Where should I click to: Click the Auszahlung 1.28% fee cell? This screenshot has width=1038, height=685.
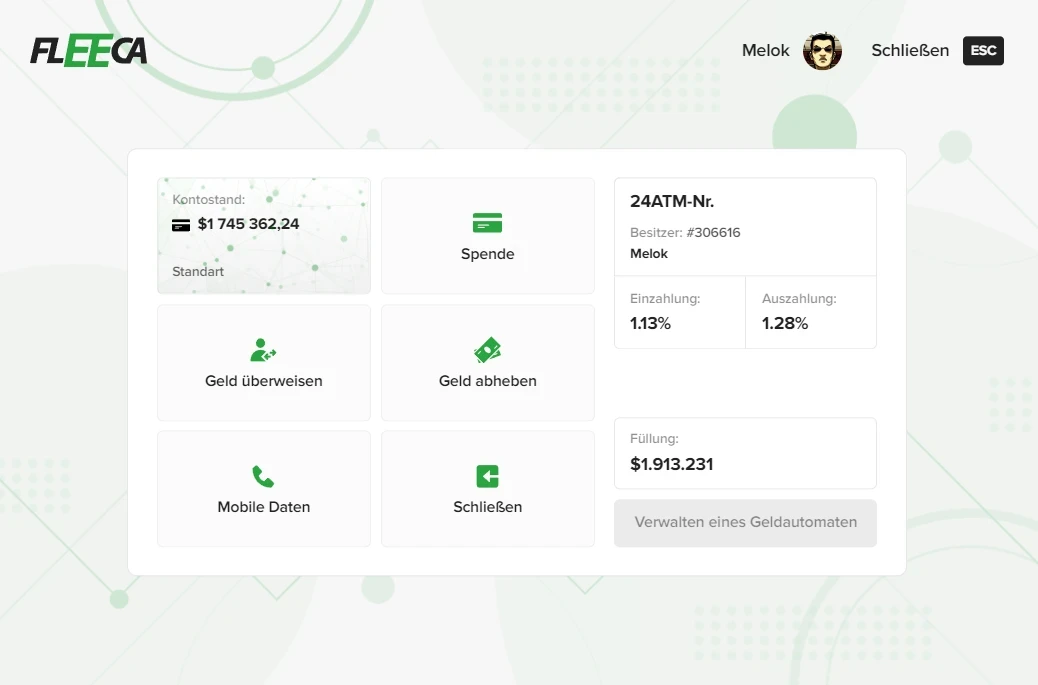[x=810, y=312]
